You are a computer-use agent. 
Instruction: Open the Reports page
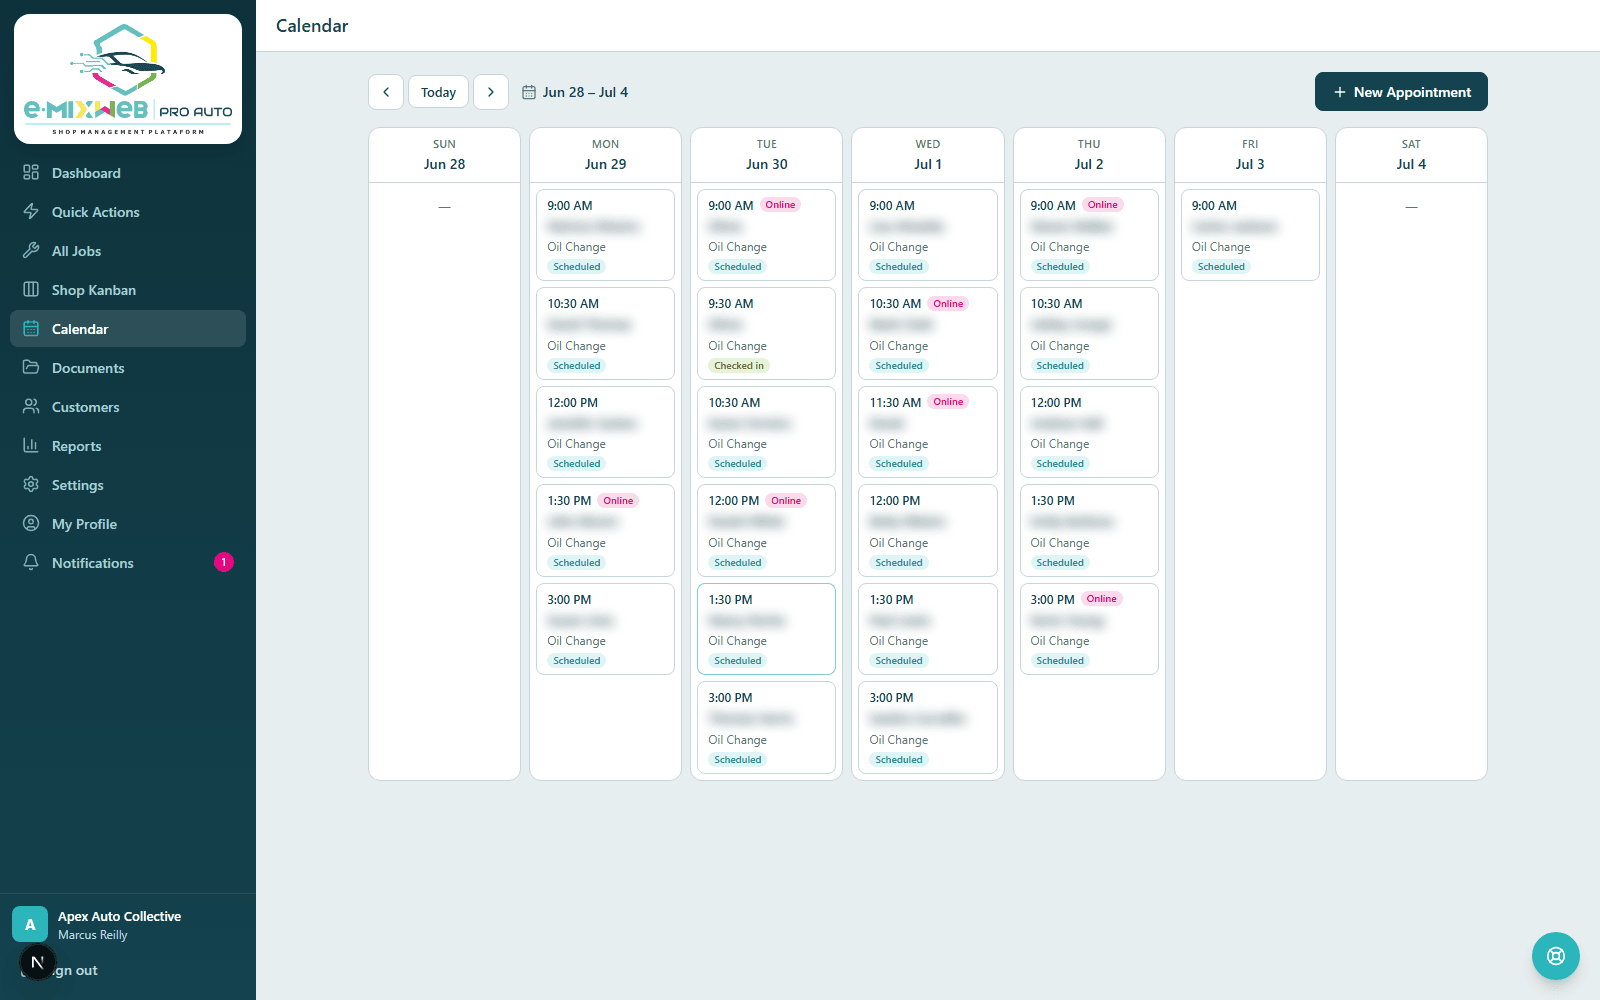click(128, 446)
